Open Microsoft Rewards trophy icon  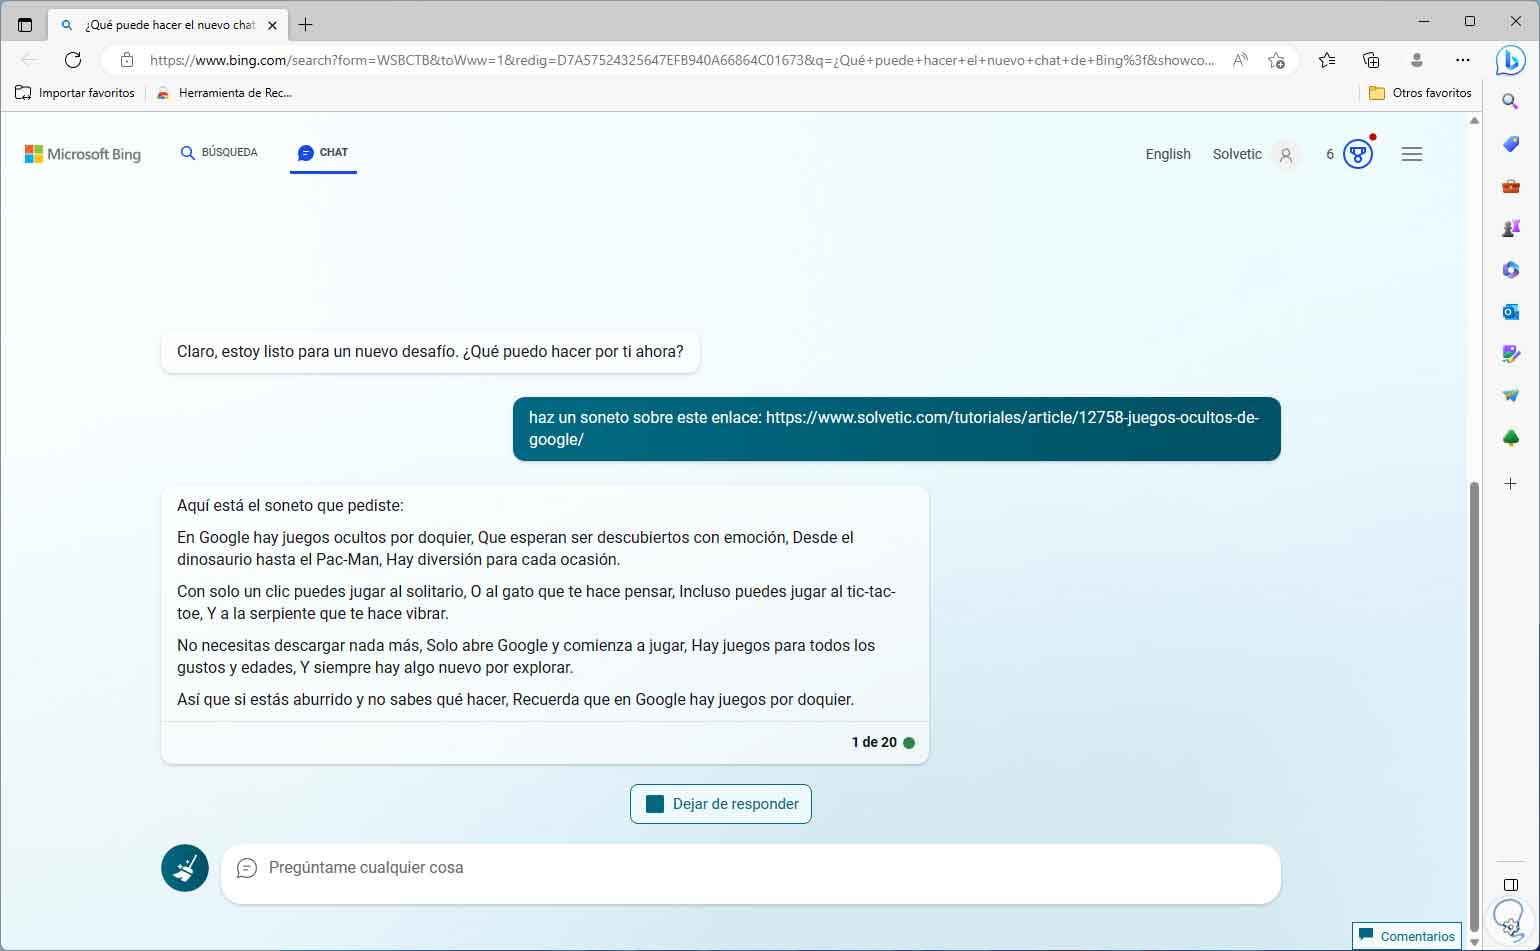[x=1357, y=154]
